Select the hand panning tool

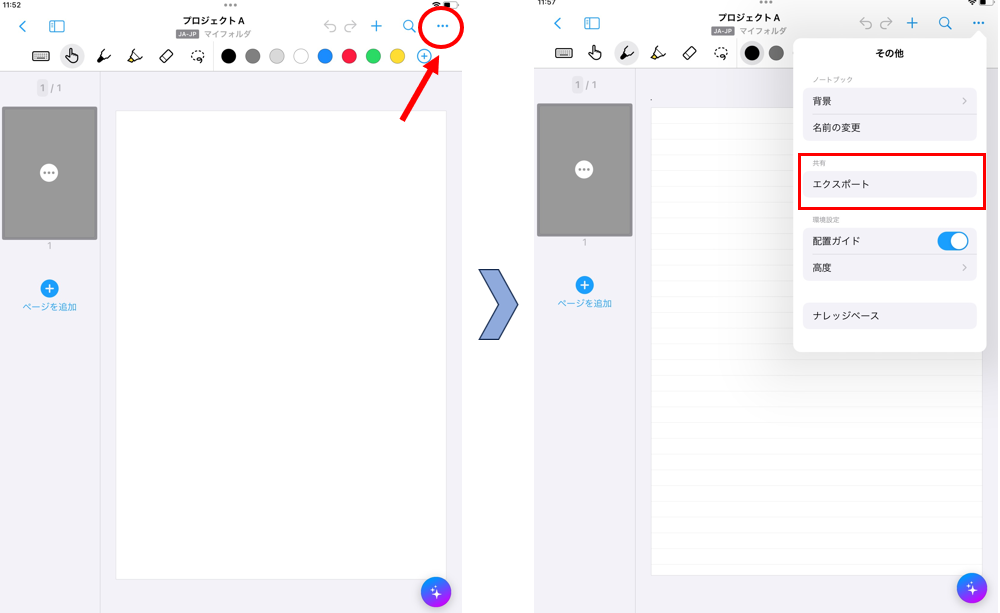(x=71, y=55)
